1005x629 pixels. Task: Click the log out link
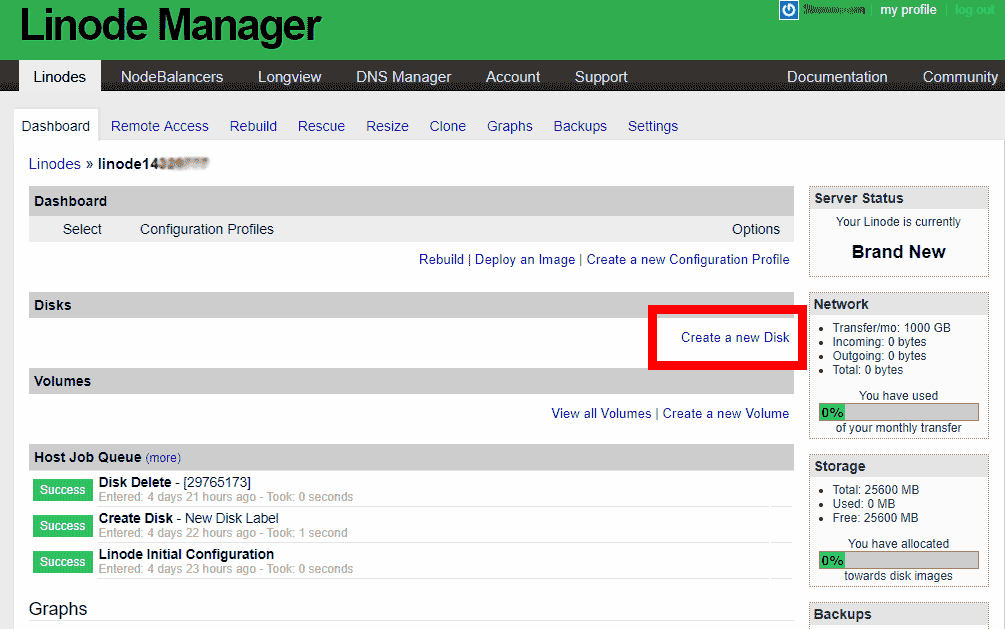(x=974, y=10)
